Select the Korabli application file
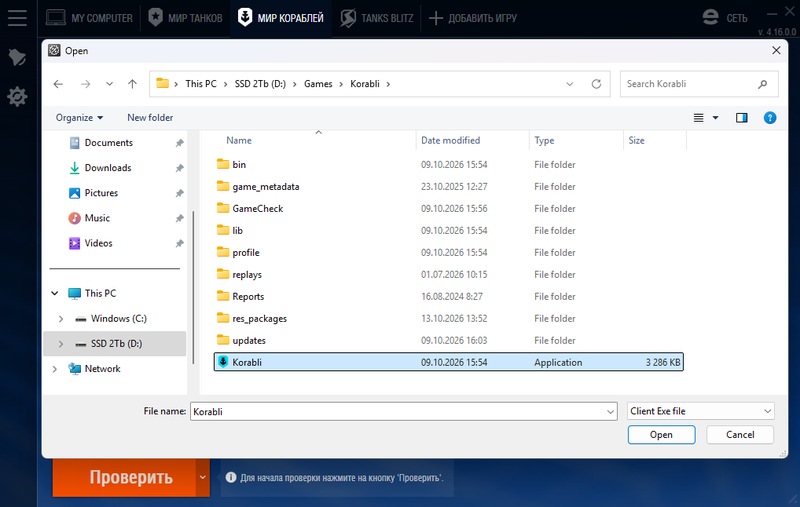 tap(449, 362)
